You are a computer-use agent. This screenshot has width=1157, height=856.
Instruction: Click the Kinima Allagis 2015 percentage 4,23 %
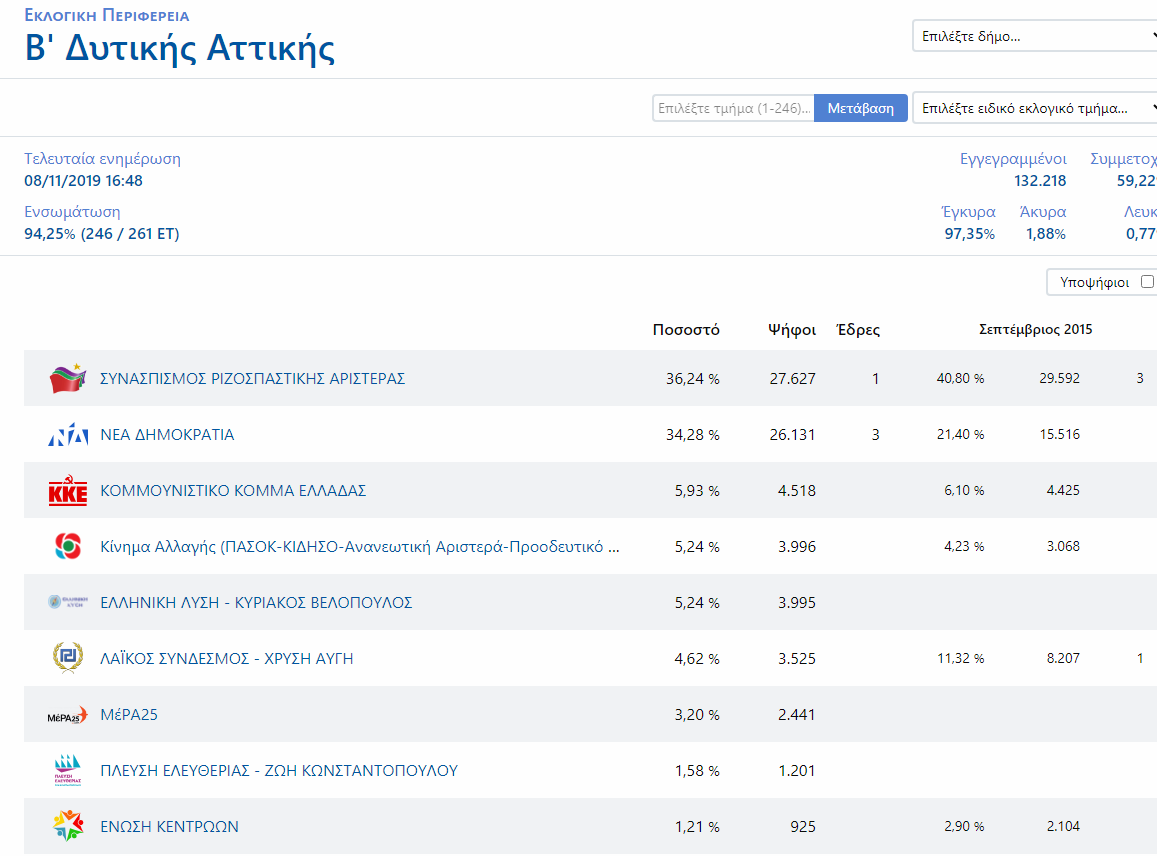pos(964,547)
